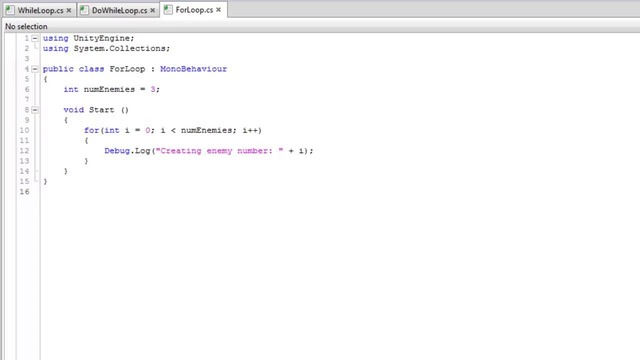Click the "Creating enemy number: " string
The width and height of the screenshot is (640, 360).
[219, 151]
